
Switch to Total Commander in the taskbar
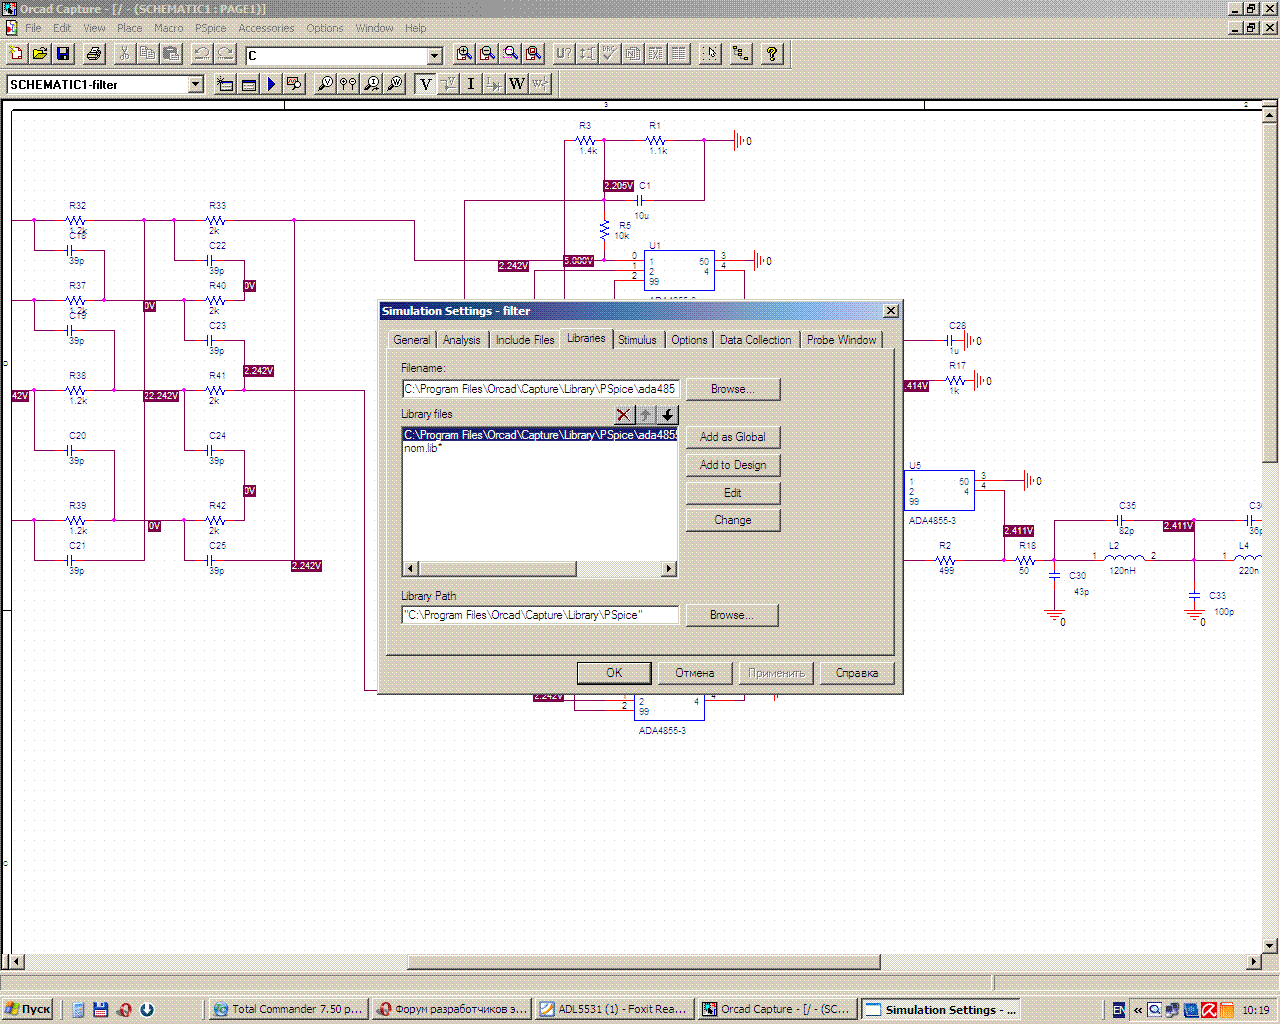[x=289, y=1009]
